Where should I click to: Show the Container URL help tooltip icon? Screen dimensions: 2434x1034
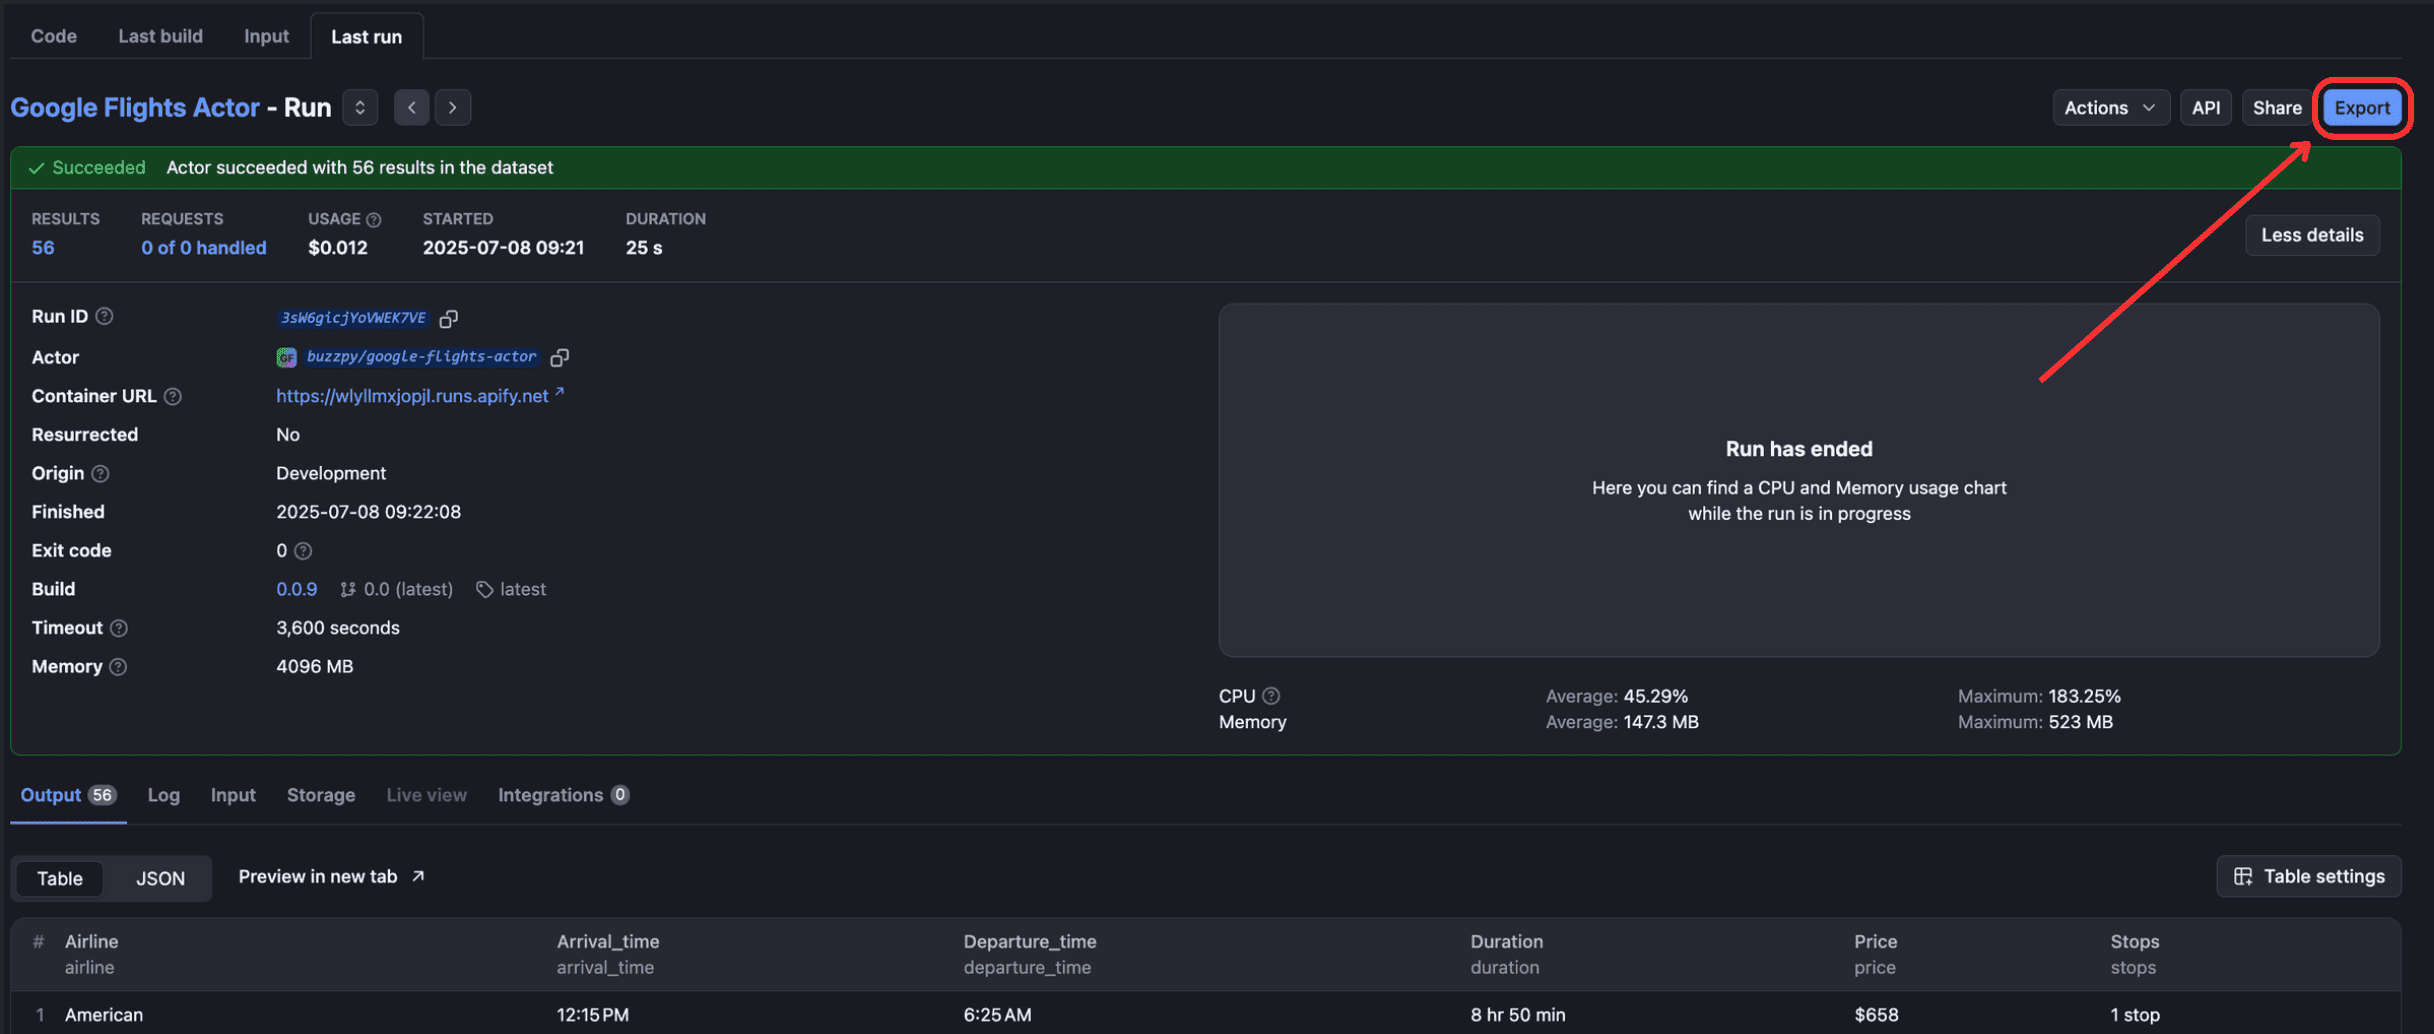[x=173, y=396]
